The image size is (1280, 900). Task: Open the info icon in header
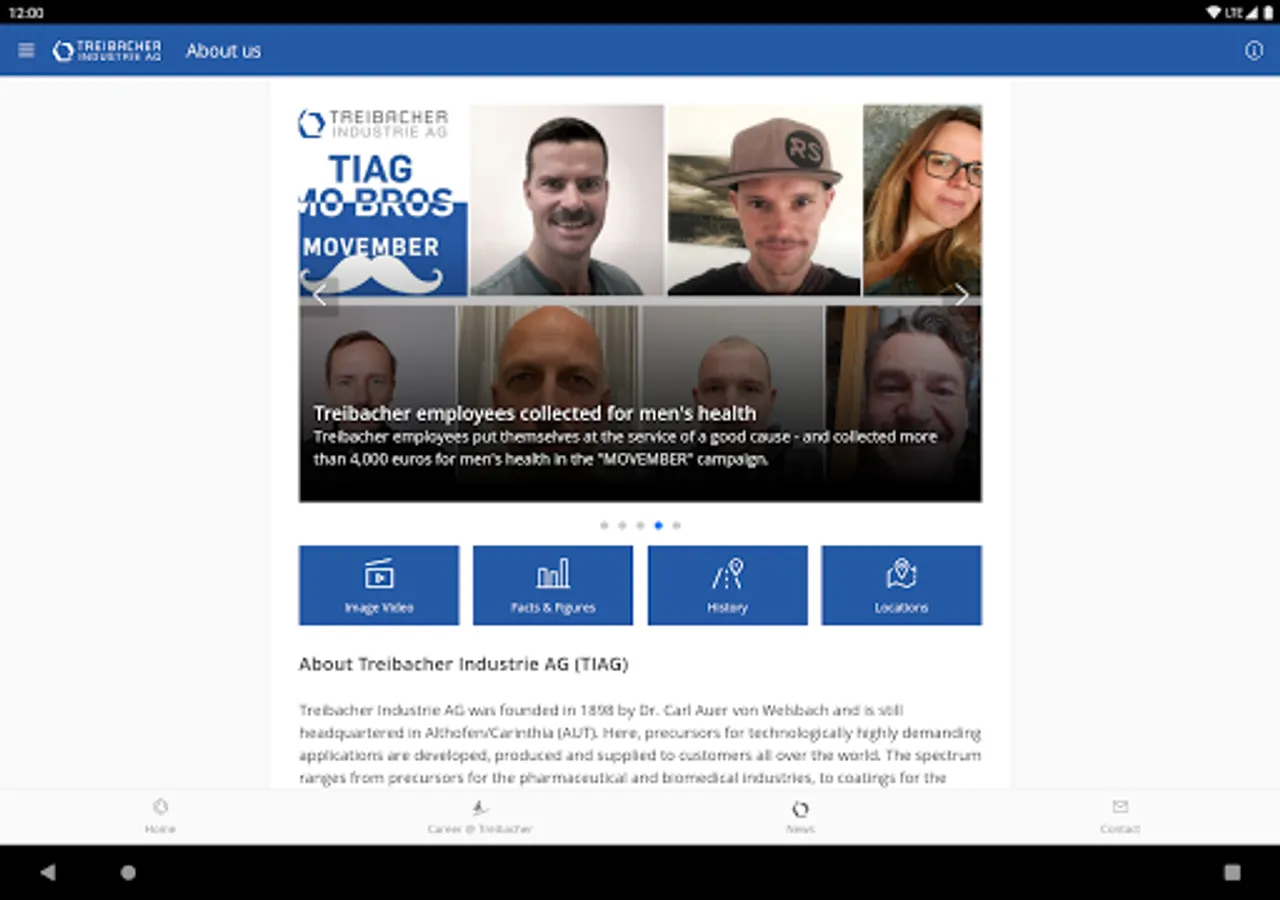pyautogui.click(x=1253, y=51)
